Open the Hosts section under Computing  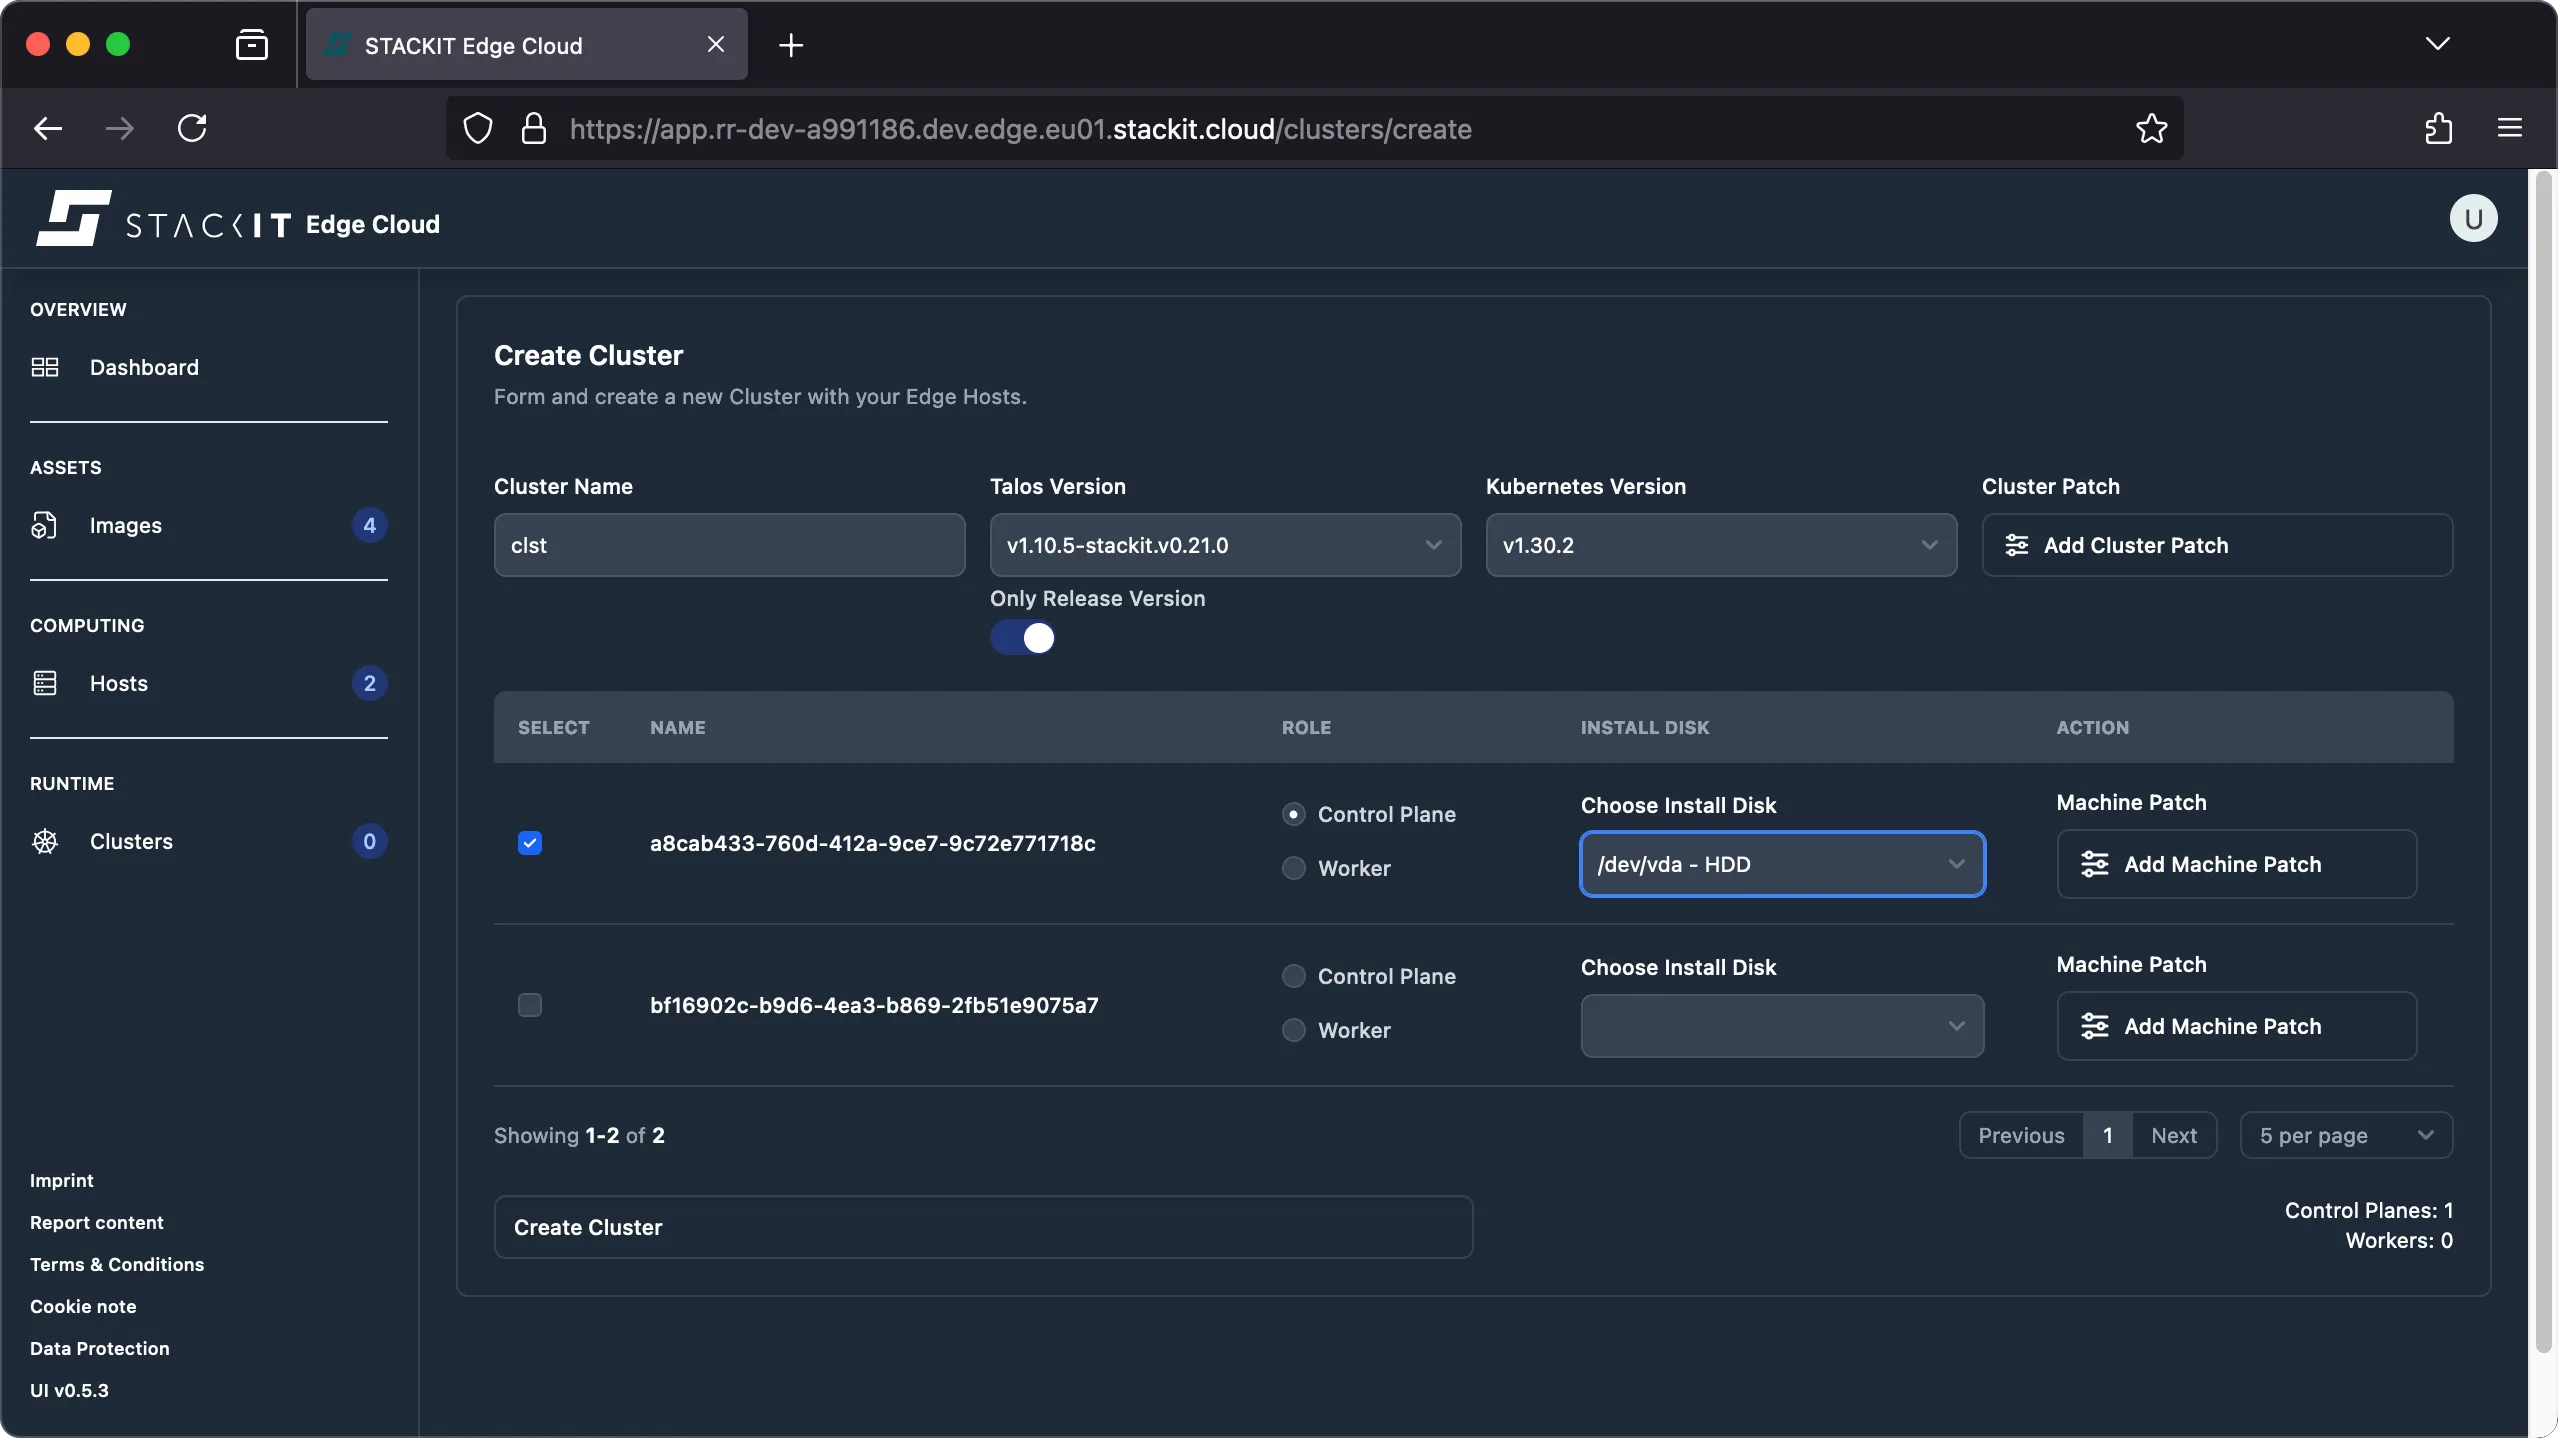point(117,683)
